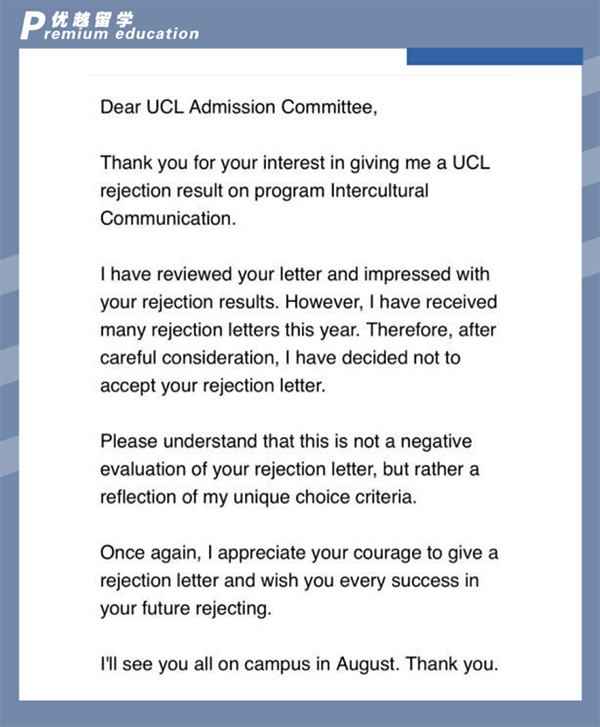600x727 pixels.
Task: Click the line "your future rejecting."
Action: coord(186,607)
